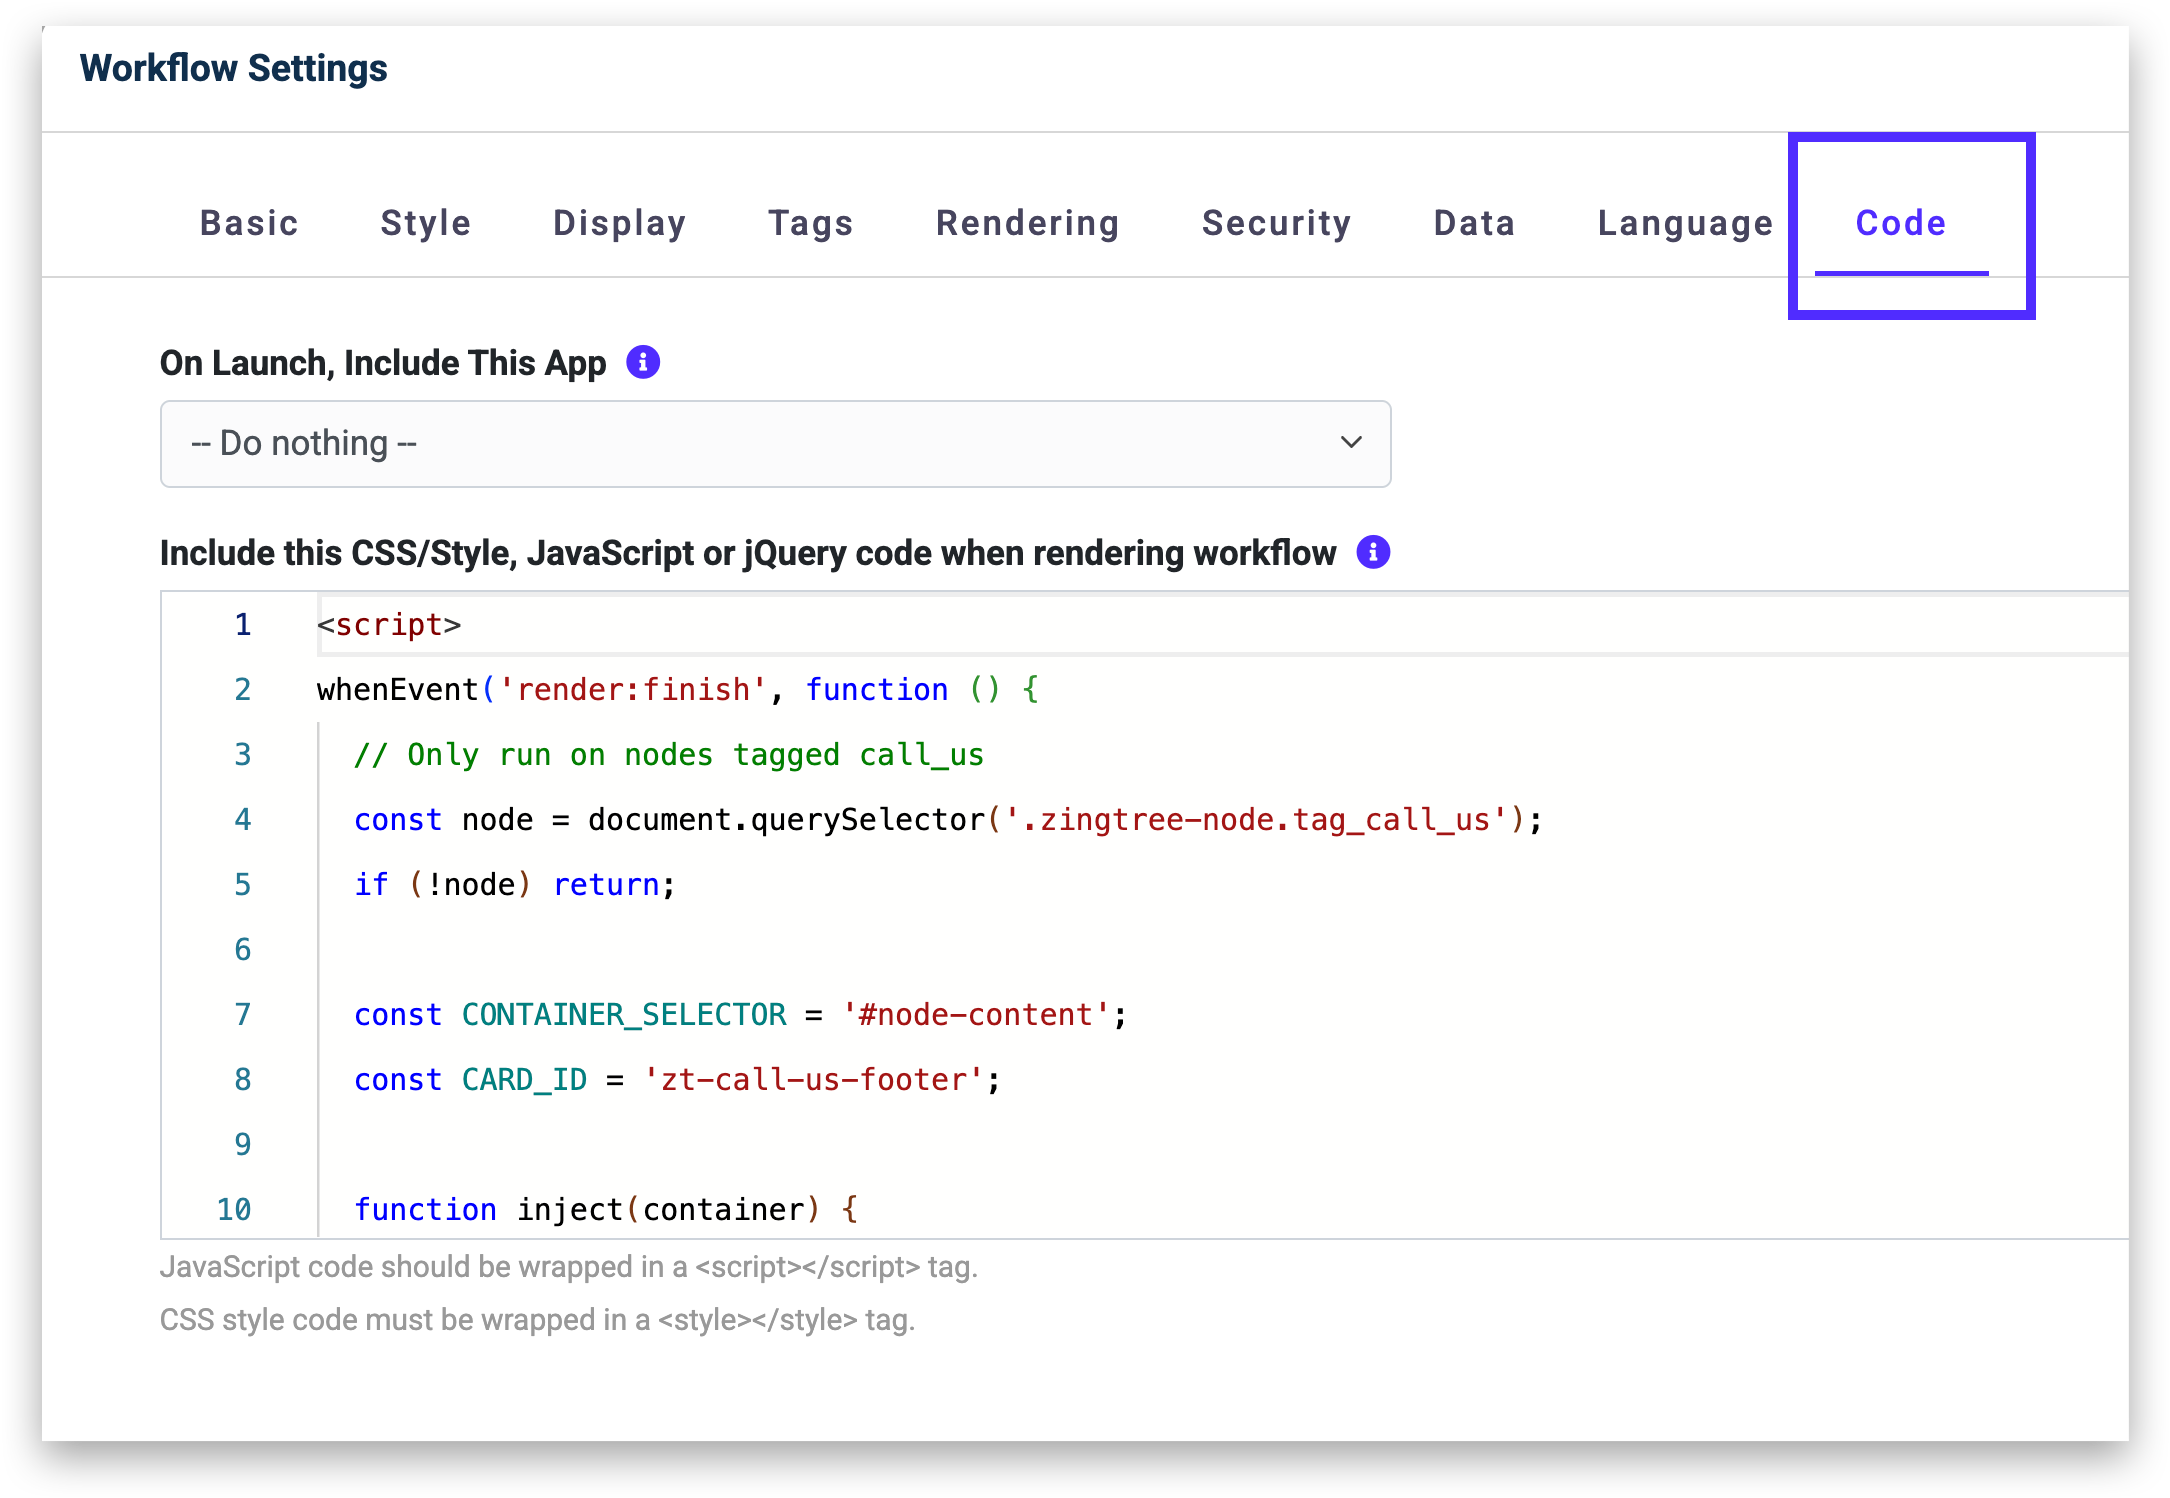Click line number 10 in gutter

[234, 1210]
